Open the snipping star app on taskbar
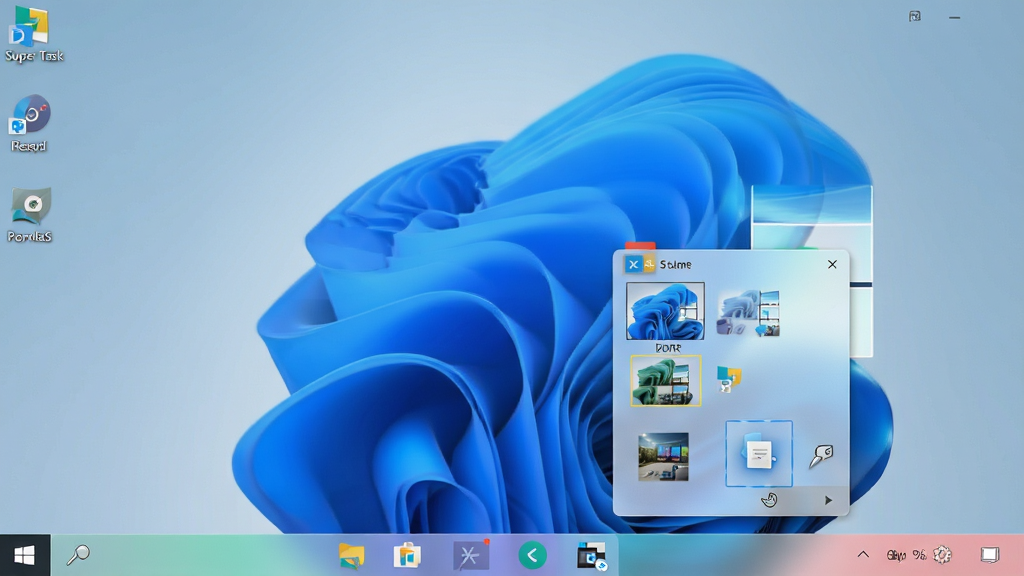The height and width of the screenshot is (576, 1024). pos(470,555)
